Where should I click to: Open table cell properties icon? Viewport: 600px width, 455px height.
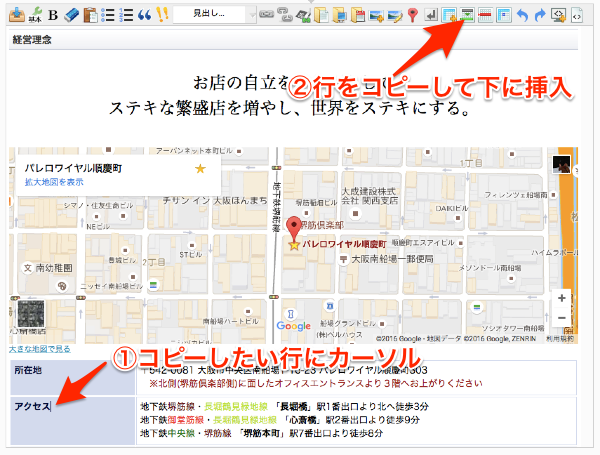pyautogui.click(x=504, y=15)
